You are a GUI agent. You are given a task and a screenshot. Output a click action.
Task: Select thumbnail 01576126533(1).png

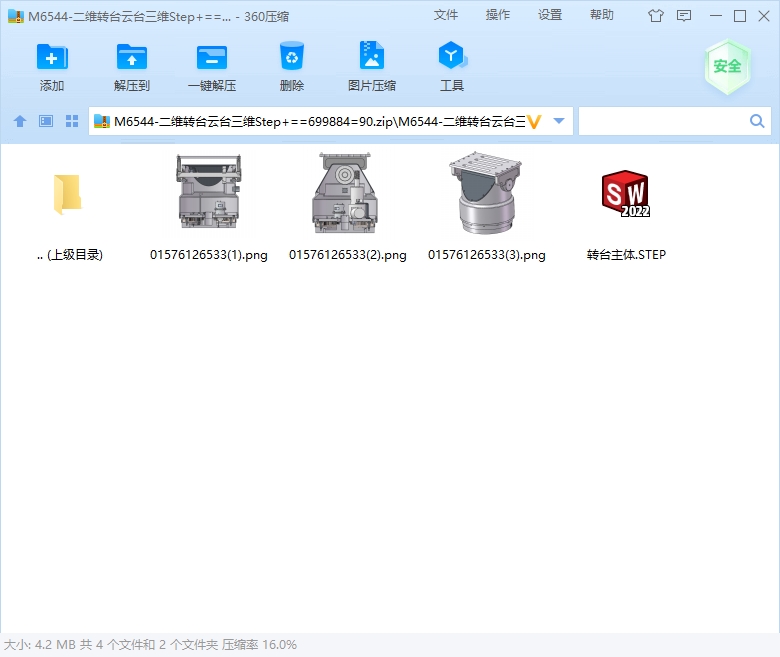click(x=209, y=191)
